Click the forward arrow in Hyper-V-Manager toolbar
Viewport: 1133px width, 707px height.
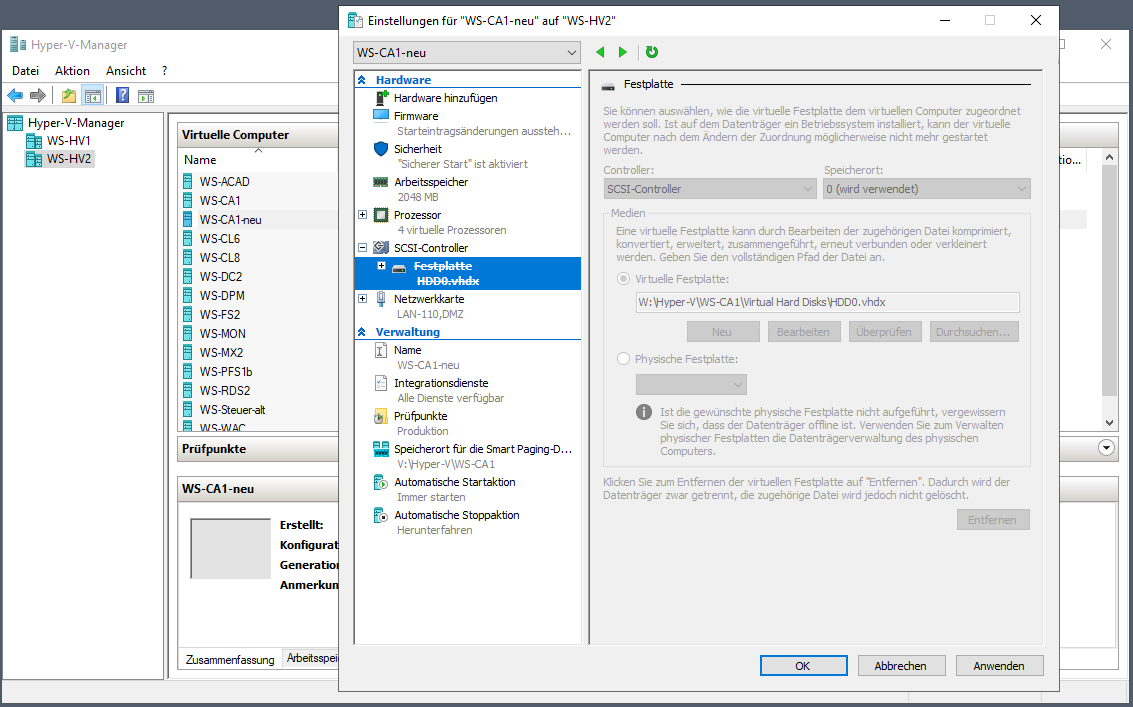point(38,95)
